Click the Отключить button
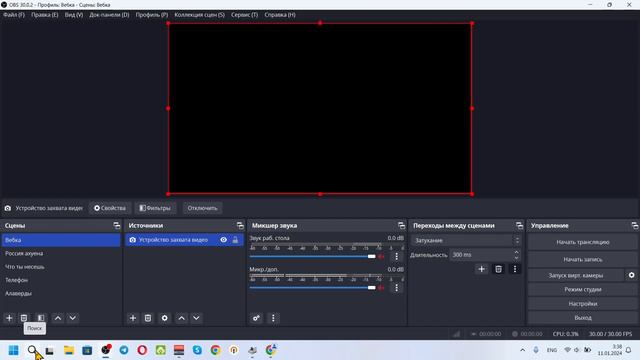Screen dimensions: 640x360 (202, 208)
